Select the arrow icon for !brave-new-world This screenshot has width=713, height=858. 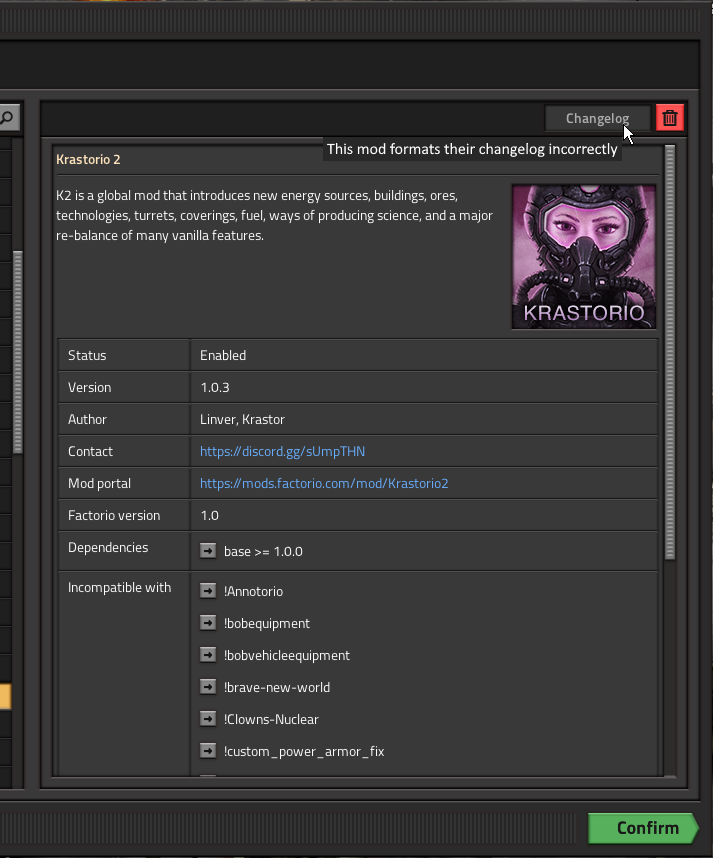[208, 687]
